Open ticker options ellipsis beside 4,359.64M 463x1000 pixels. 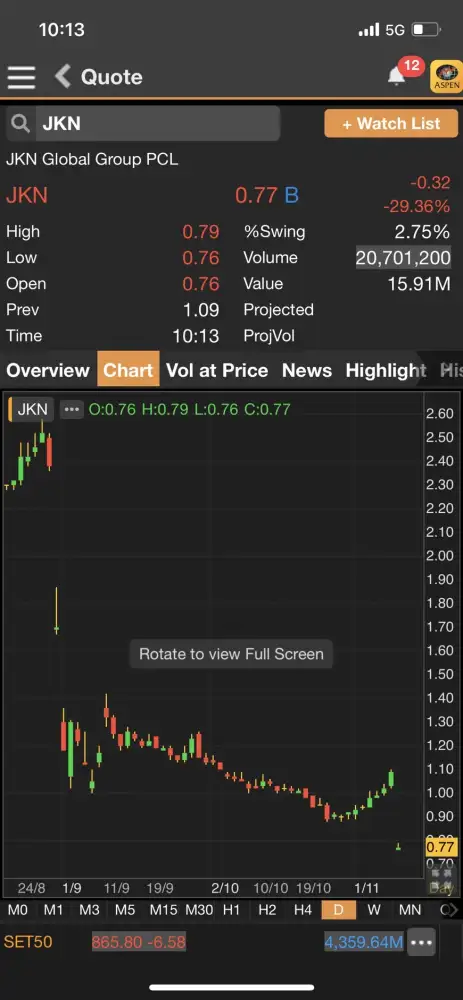click(421, 942)
